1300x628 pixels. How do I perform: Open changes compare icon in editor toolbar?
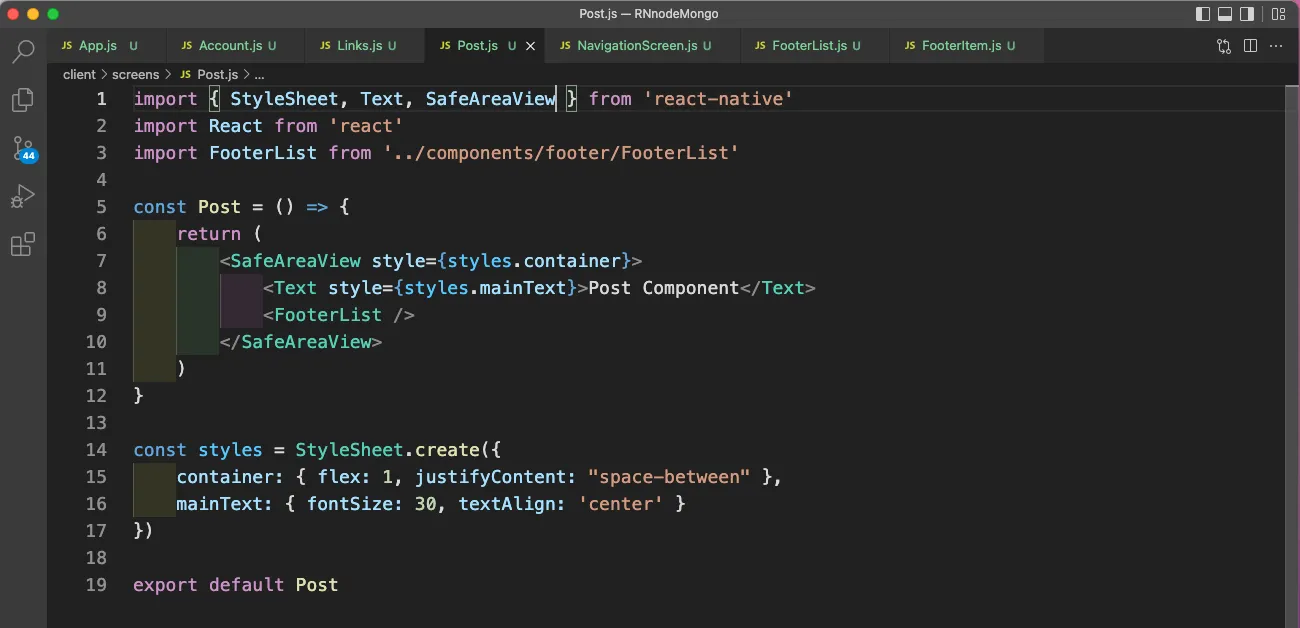pyautogui.click(x=1224, y=46)
